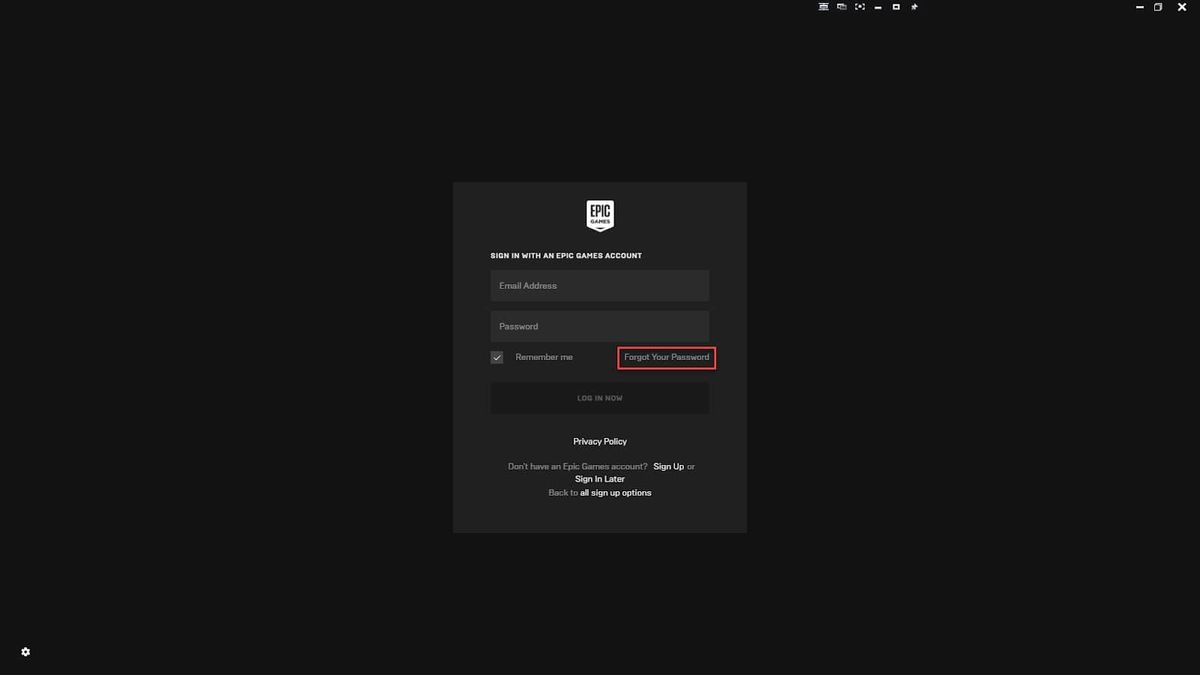Click the leftmost layout icon in the title bar
This screenshot has width=1200, height=675.
point(823,6)
